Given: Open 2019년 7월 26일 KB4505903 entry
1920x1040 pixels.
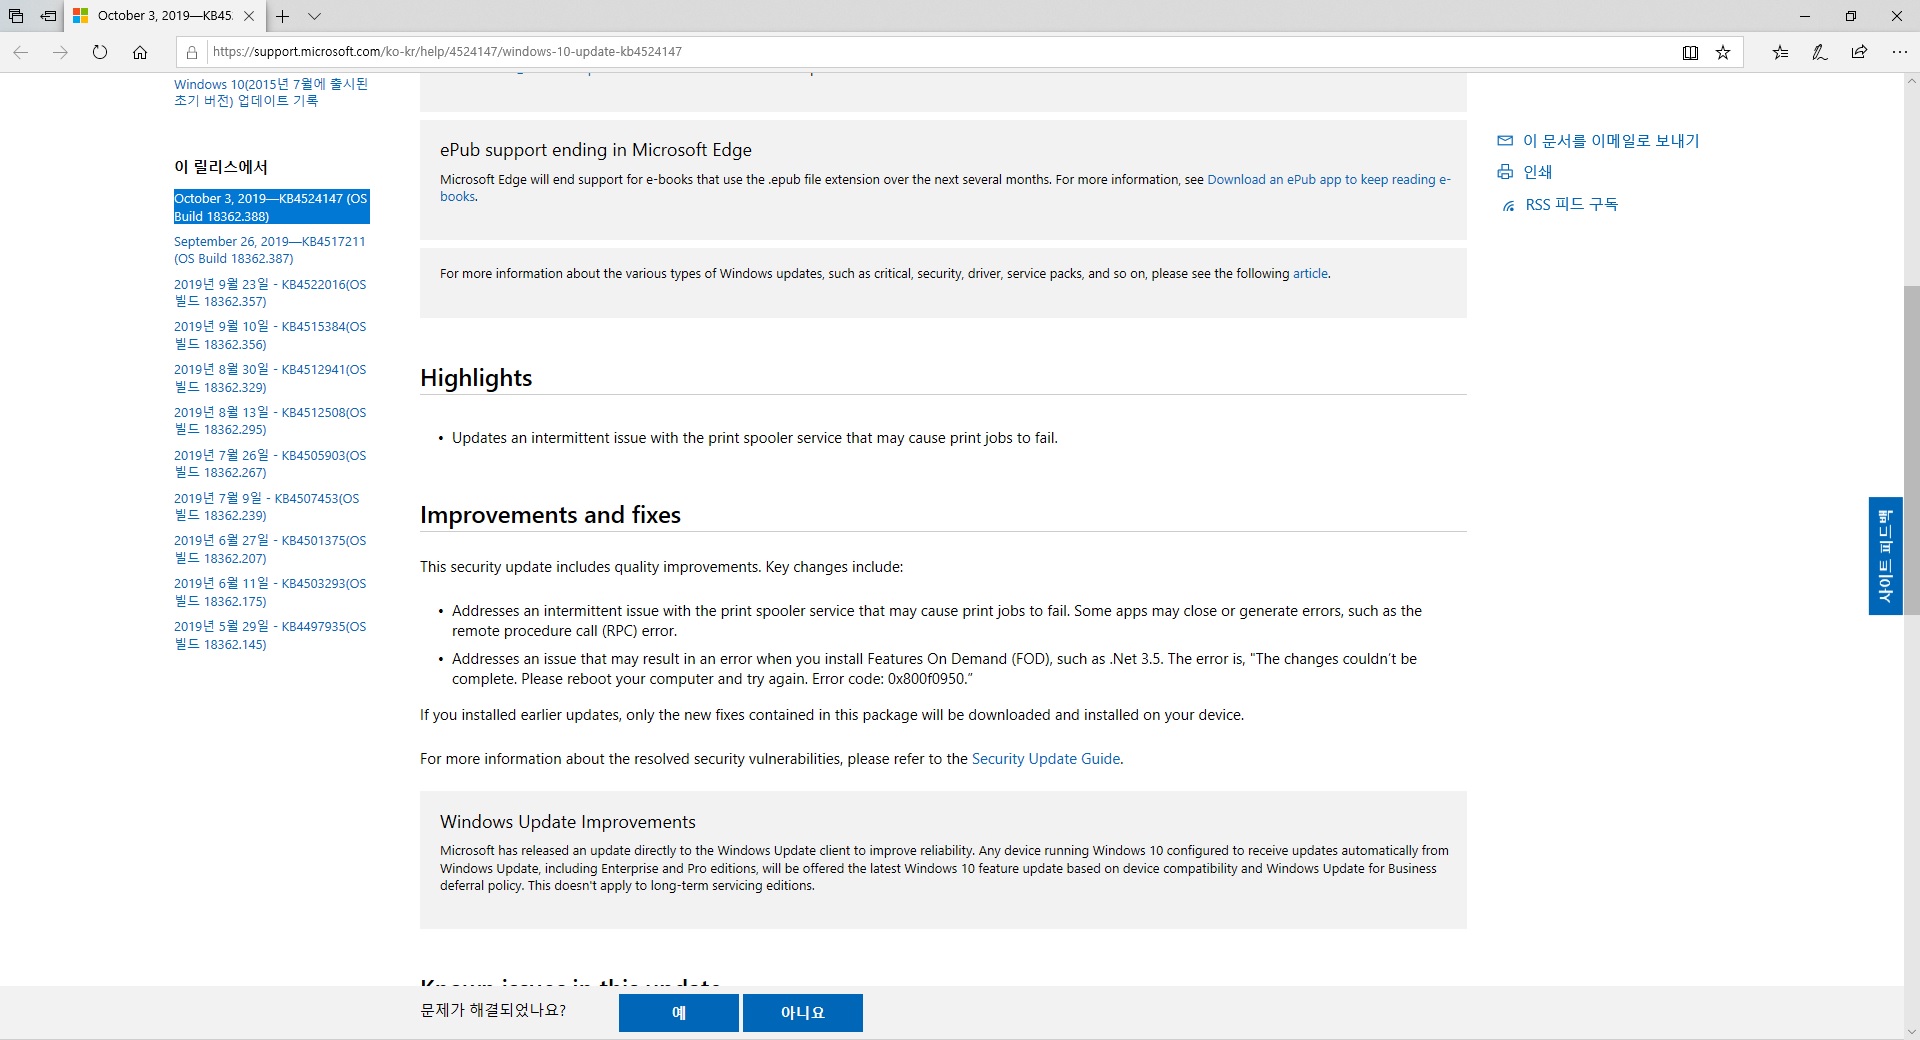Looking at the screenshot, I should [x=270, y=464].
